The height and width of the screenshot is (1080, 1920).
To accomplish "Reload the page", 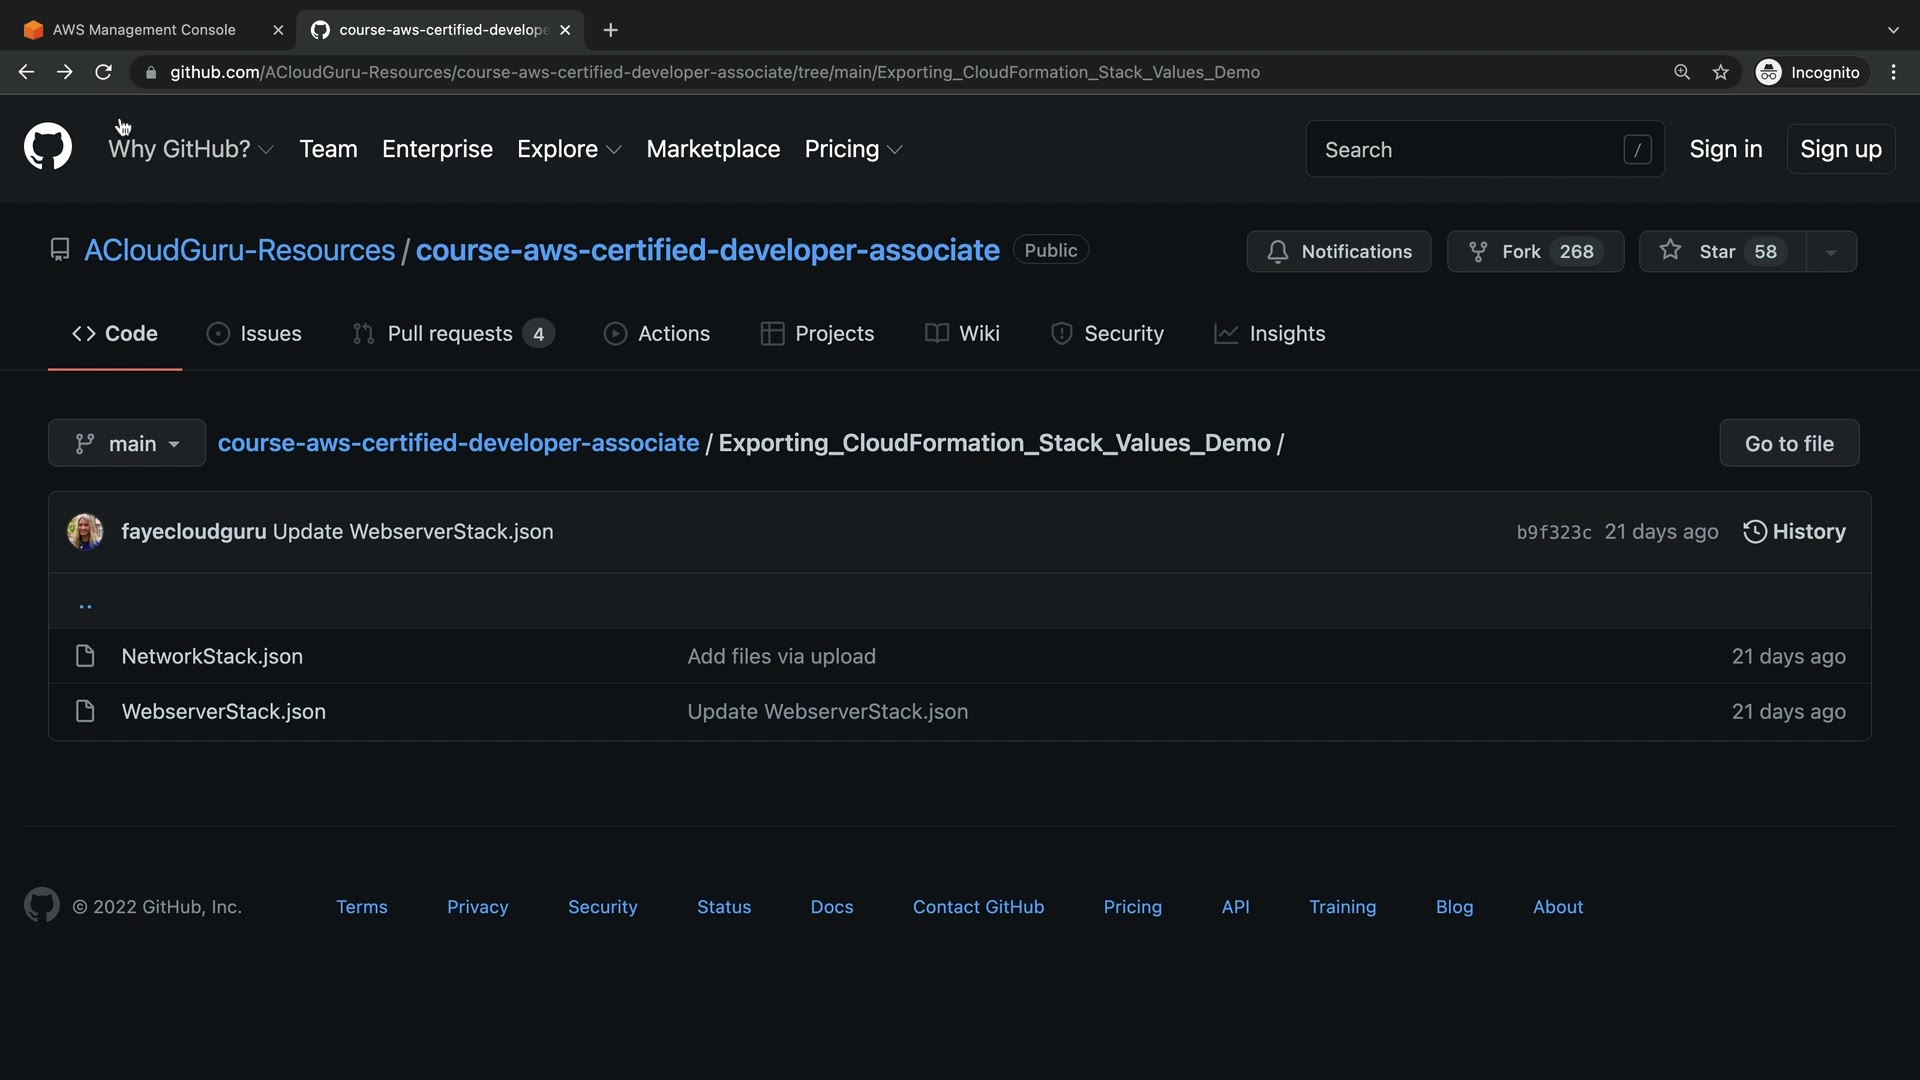I will pos(103,72).
